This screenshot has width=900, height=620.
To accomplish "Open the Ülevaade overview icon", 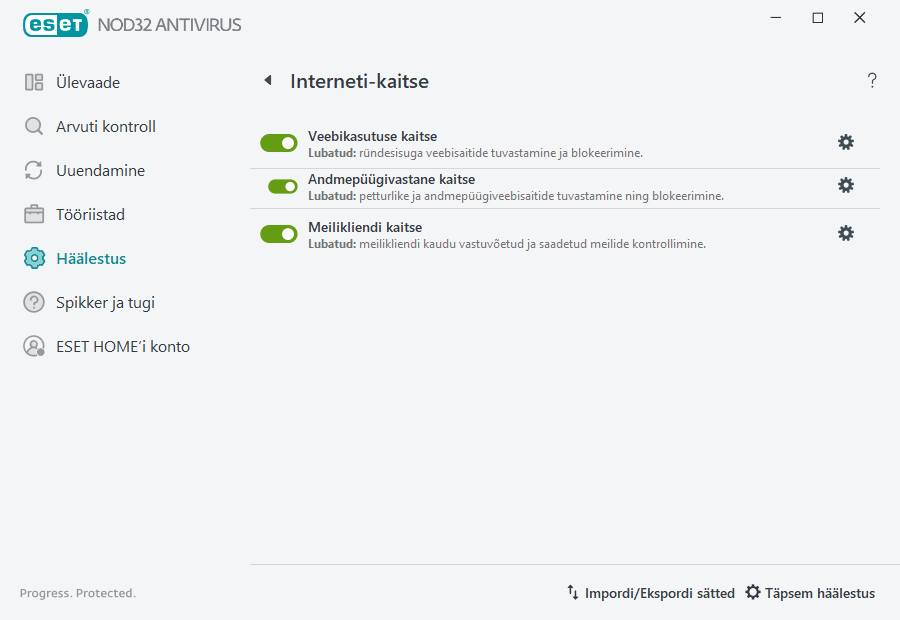I will point(35,82).
